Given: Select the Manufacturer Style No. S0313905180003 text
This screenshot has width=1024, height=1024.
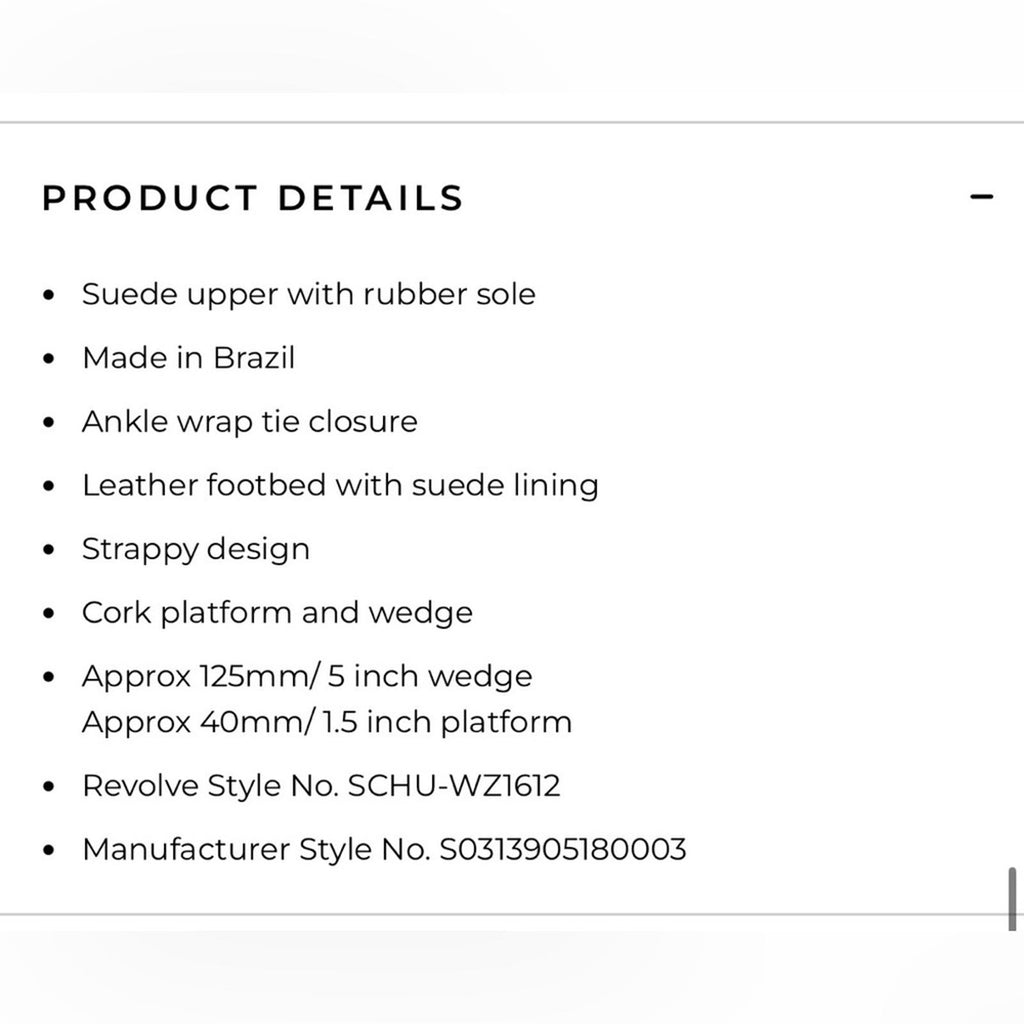Looking at the screenshot, I should [385, 849].
